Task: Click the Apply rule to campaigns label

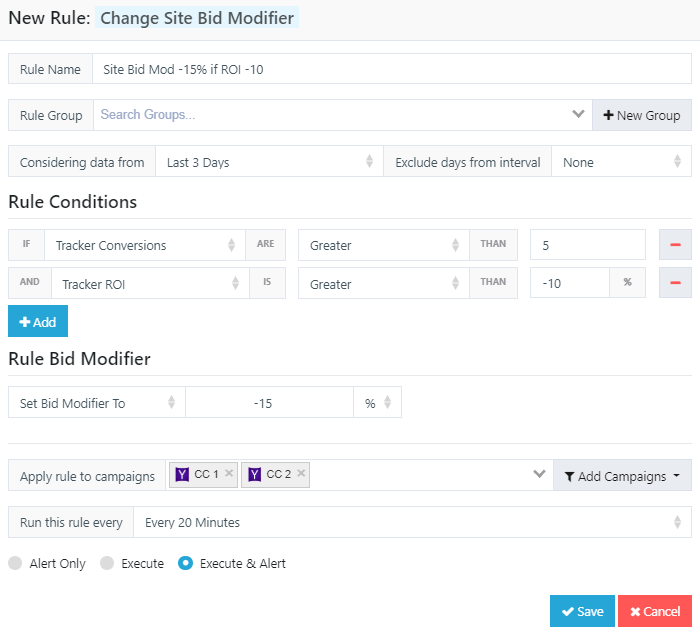Action: (x=87, y=476)
